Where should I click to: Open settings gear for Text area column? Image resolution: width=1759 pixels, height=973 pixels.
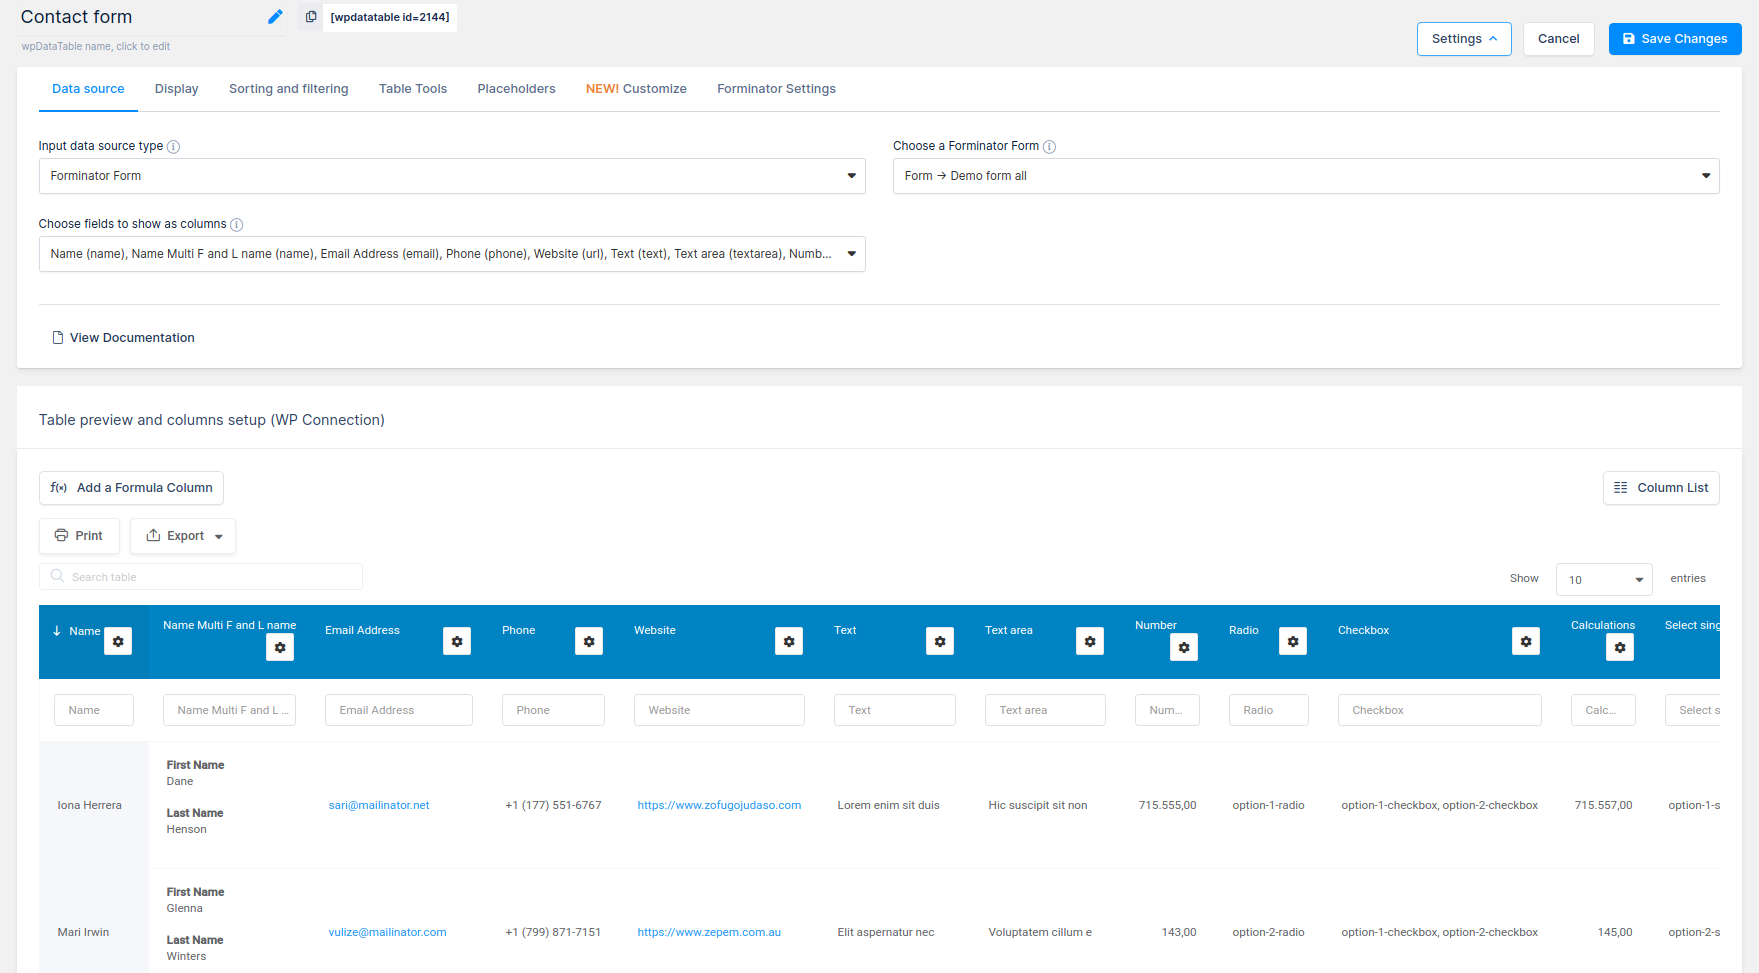1090,641
